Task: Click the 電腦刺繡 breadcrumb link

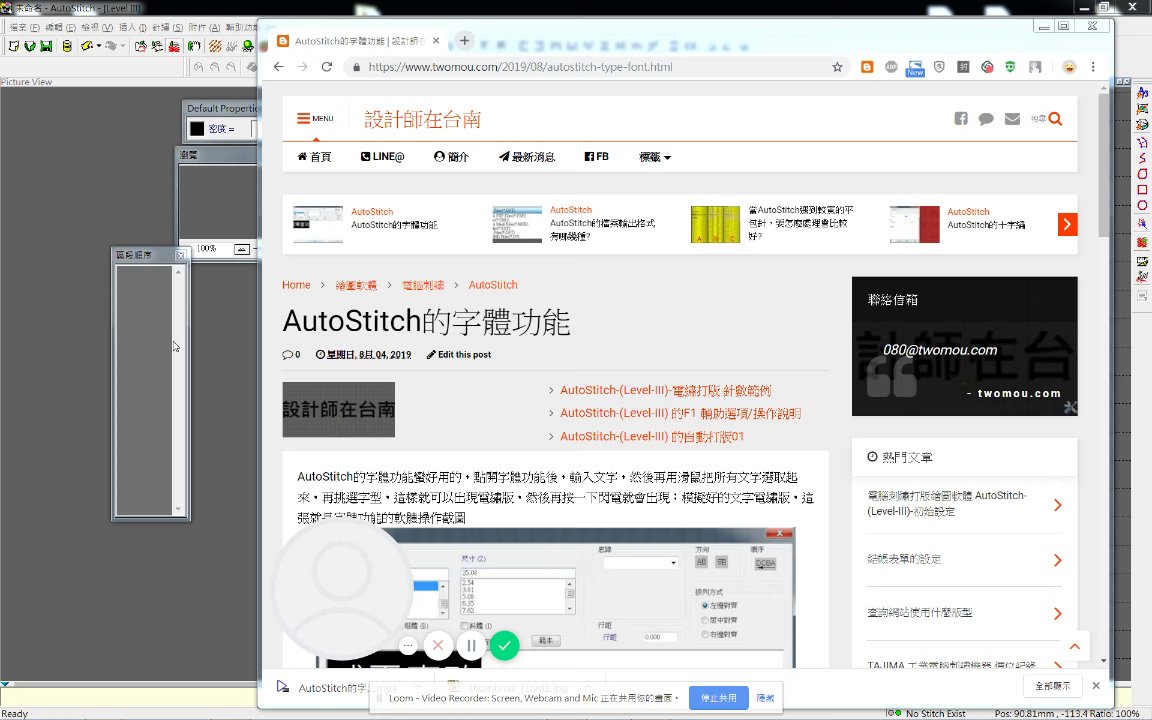Action: [x=422, y=285]
